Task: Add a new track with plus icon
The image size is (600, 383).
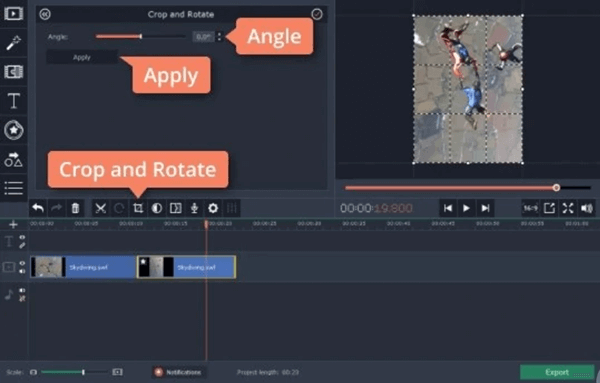Action: 13,224
